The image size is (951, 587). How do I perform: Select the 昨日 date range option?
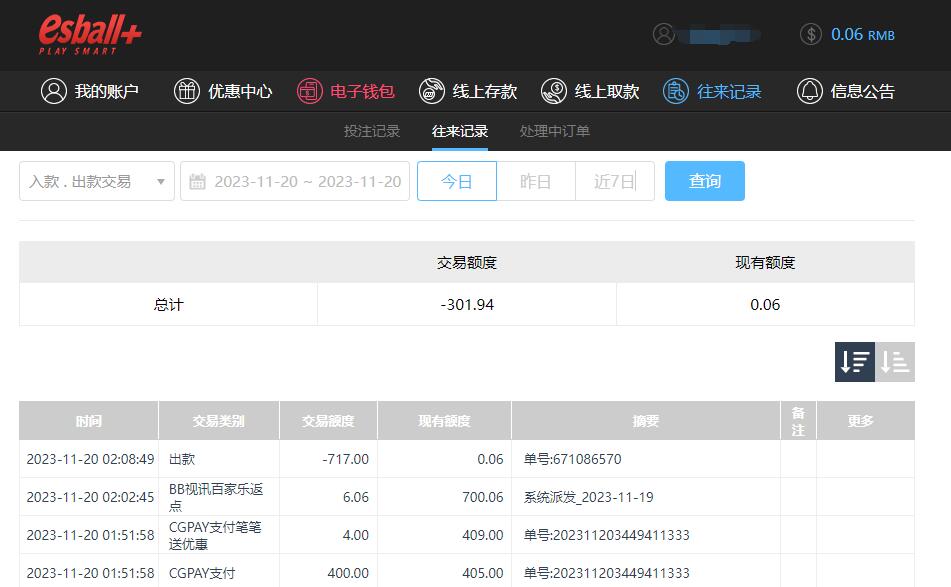pyautogui.click(x=536, y=181)
